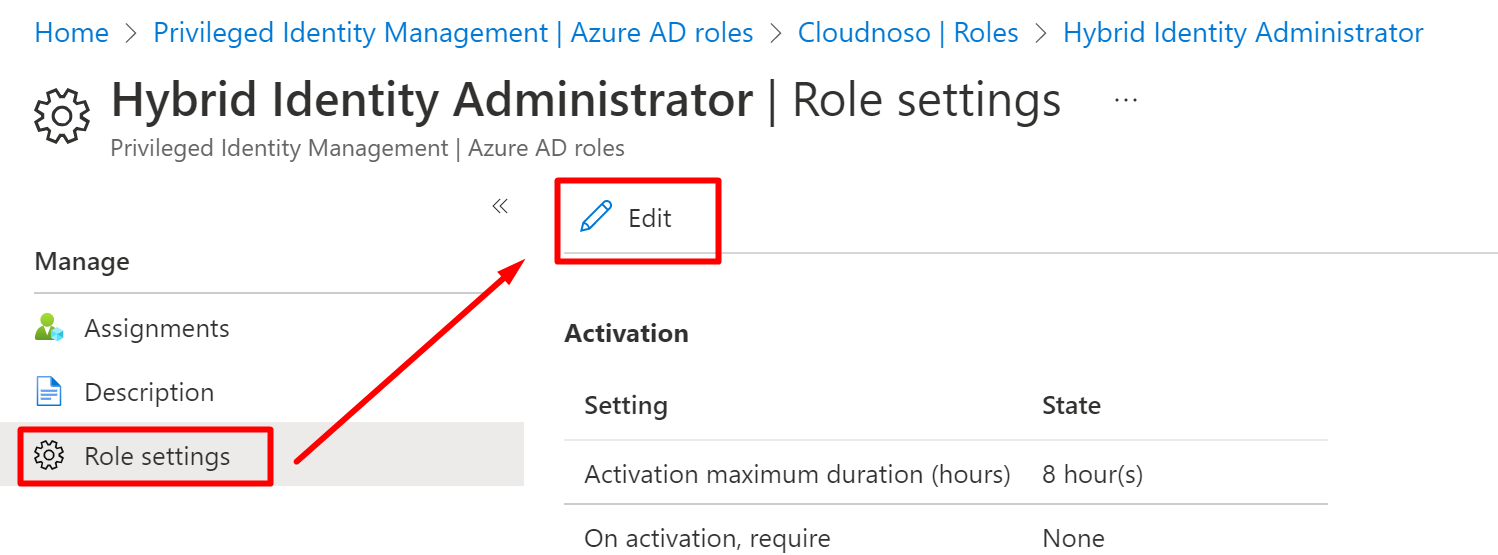Screen dimensions: 1498x555
Task: Open Assignments in Manage menu
Action: 157,328
